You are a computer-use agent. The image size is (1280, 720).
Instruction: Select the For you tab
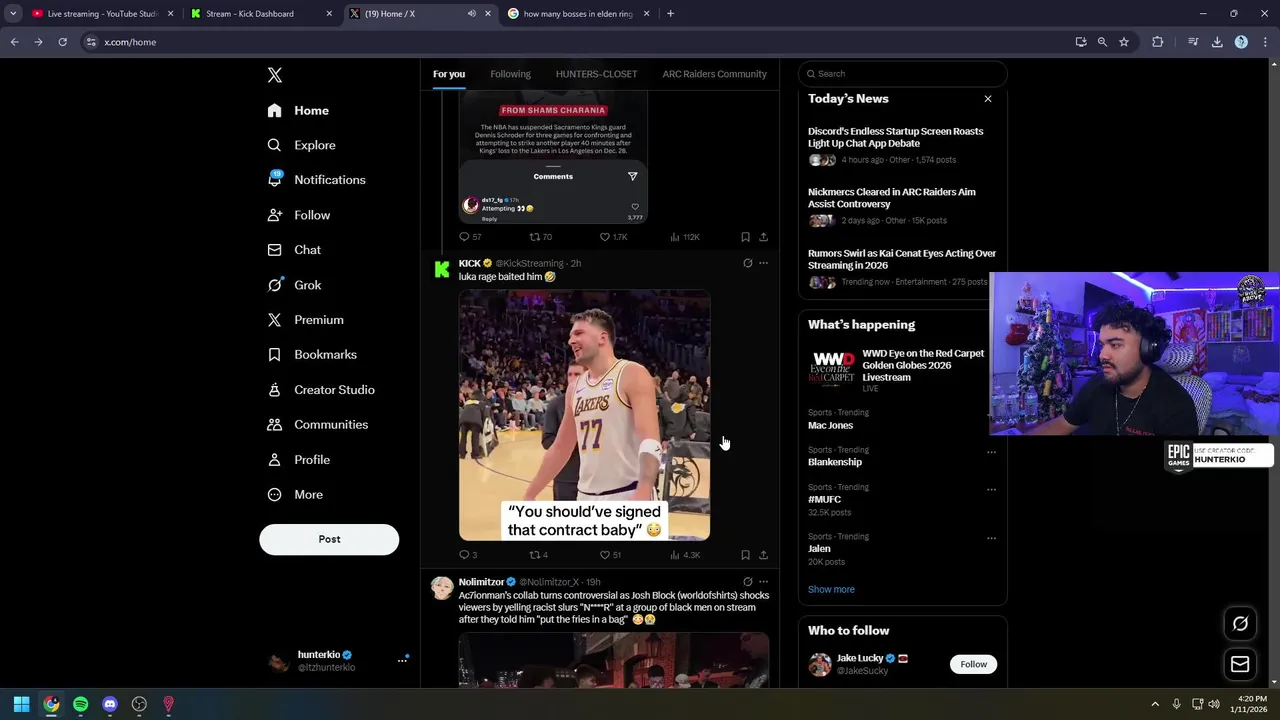[x=449, y=74]
